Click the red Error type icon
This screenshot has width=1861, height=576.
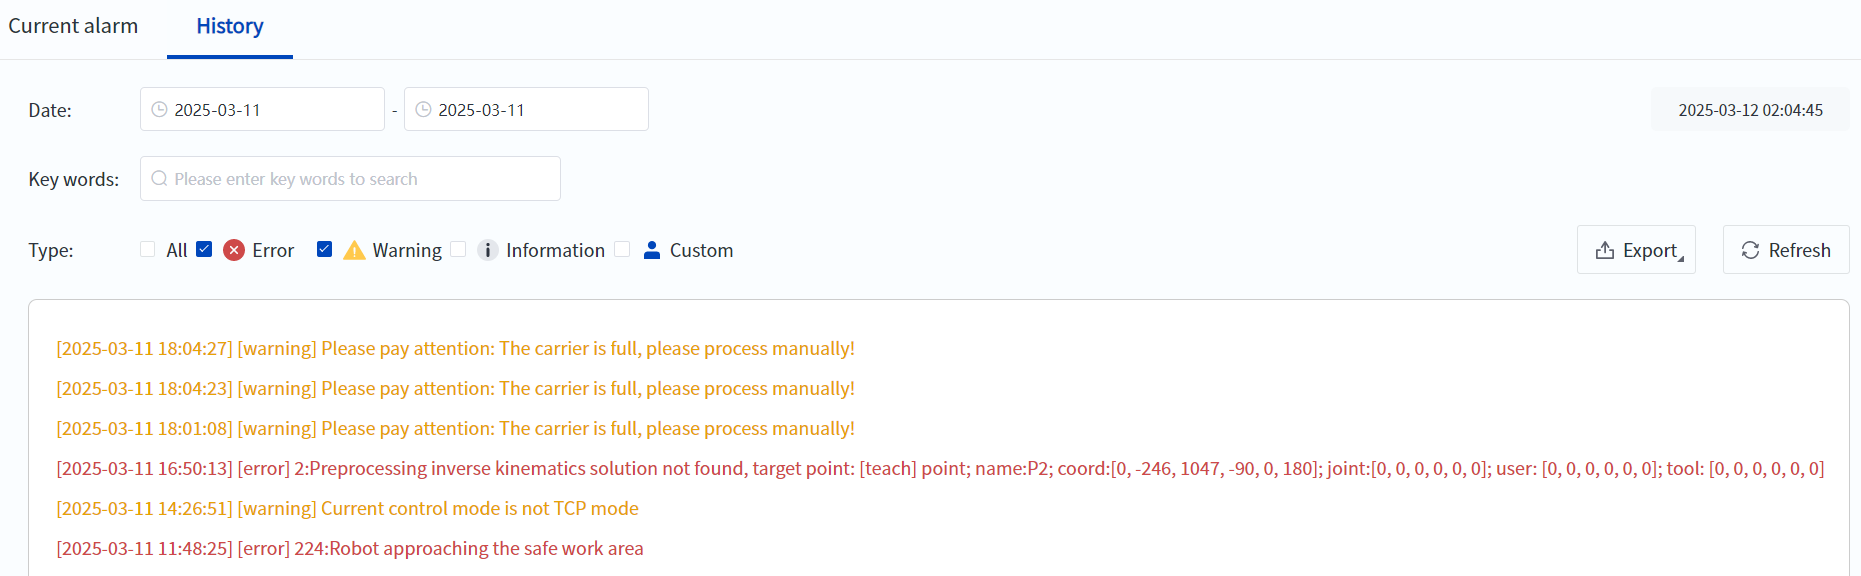(x=234, y=250)
